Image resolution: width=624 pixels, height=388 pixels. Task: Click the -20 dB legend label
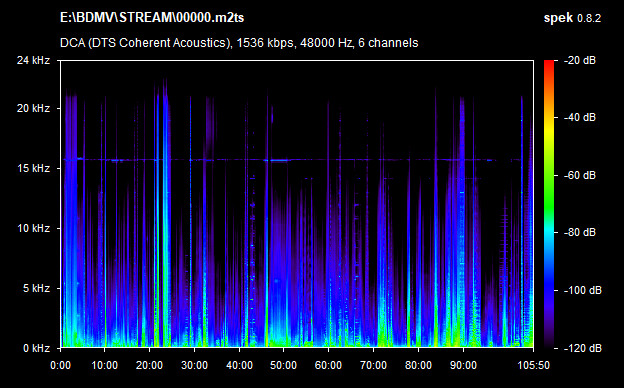tap(580, 60)
